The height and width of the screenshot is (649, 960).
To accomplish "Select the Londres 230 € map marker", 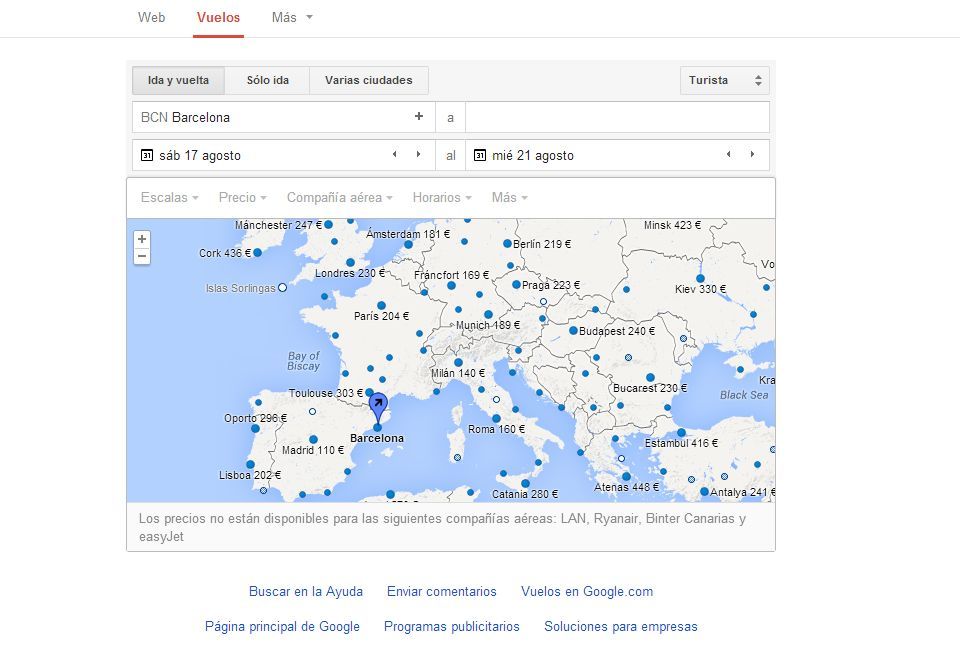I will 350,263.
